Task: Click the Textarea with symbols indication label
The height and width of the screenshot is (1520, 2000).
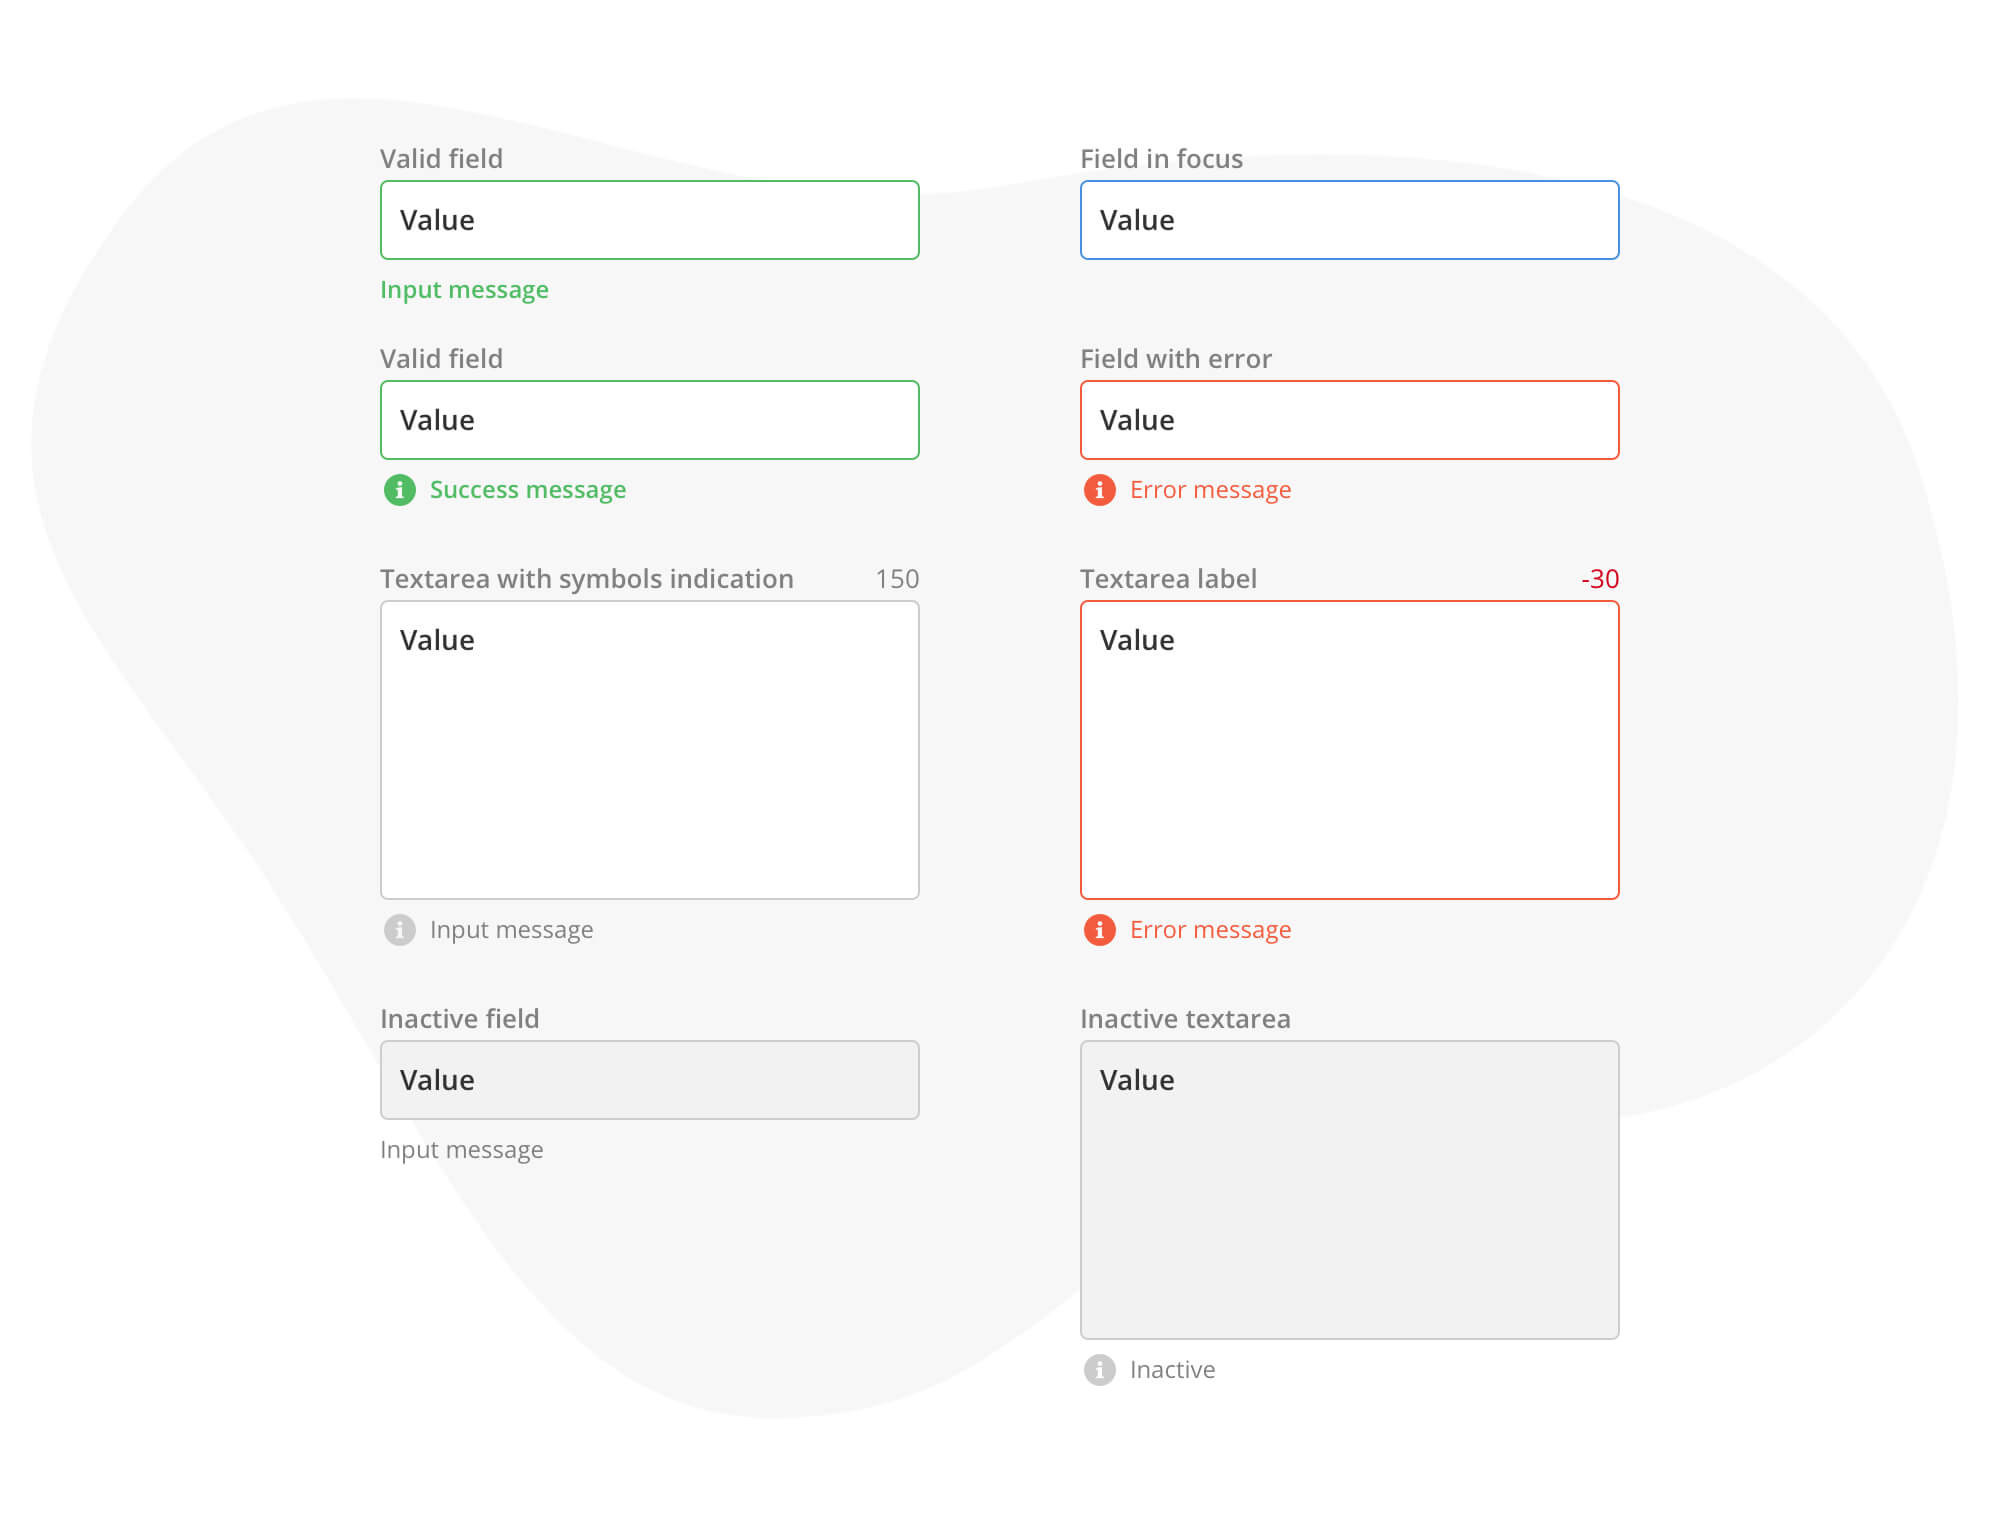Action: point(586,579)
